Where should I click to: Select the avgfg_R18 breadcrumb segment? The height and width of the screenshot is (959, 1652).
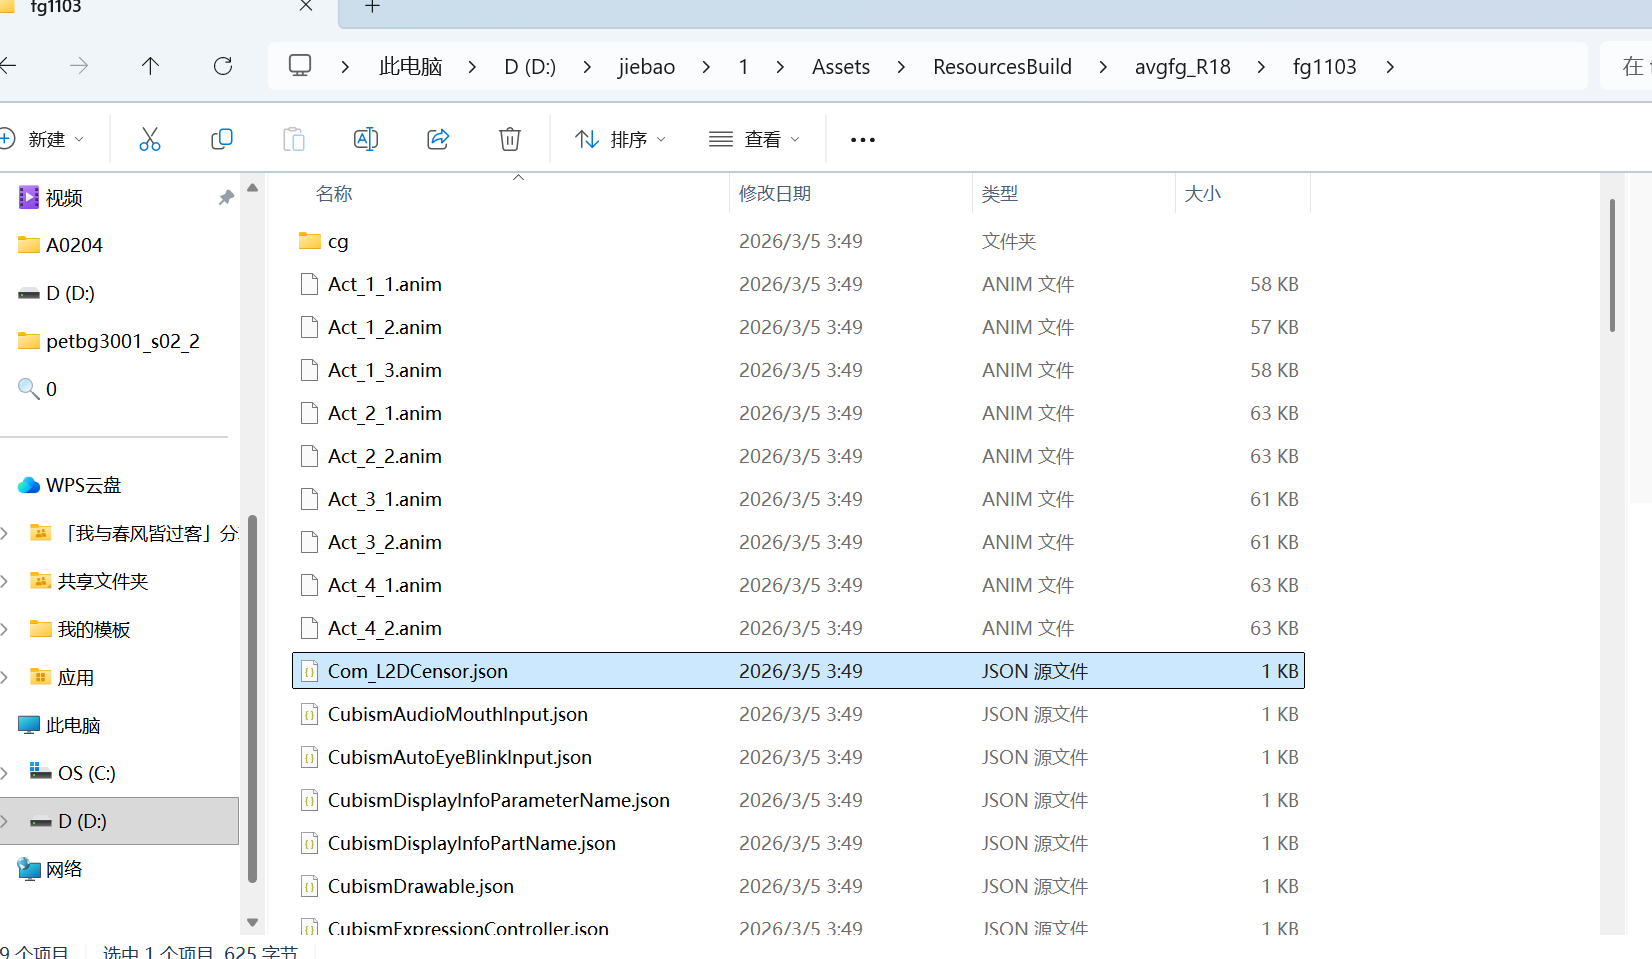(x=1182, y=67)
